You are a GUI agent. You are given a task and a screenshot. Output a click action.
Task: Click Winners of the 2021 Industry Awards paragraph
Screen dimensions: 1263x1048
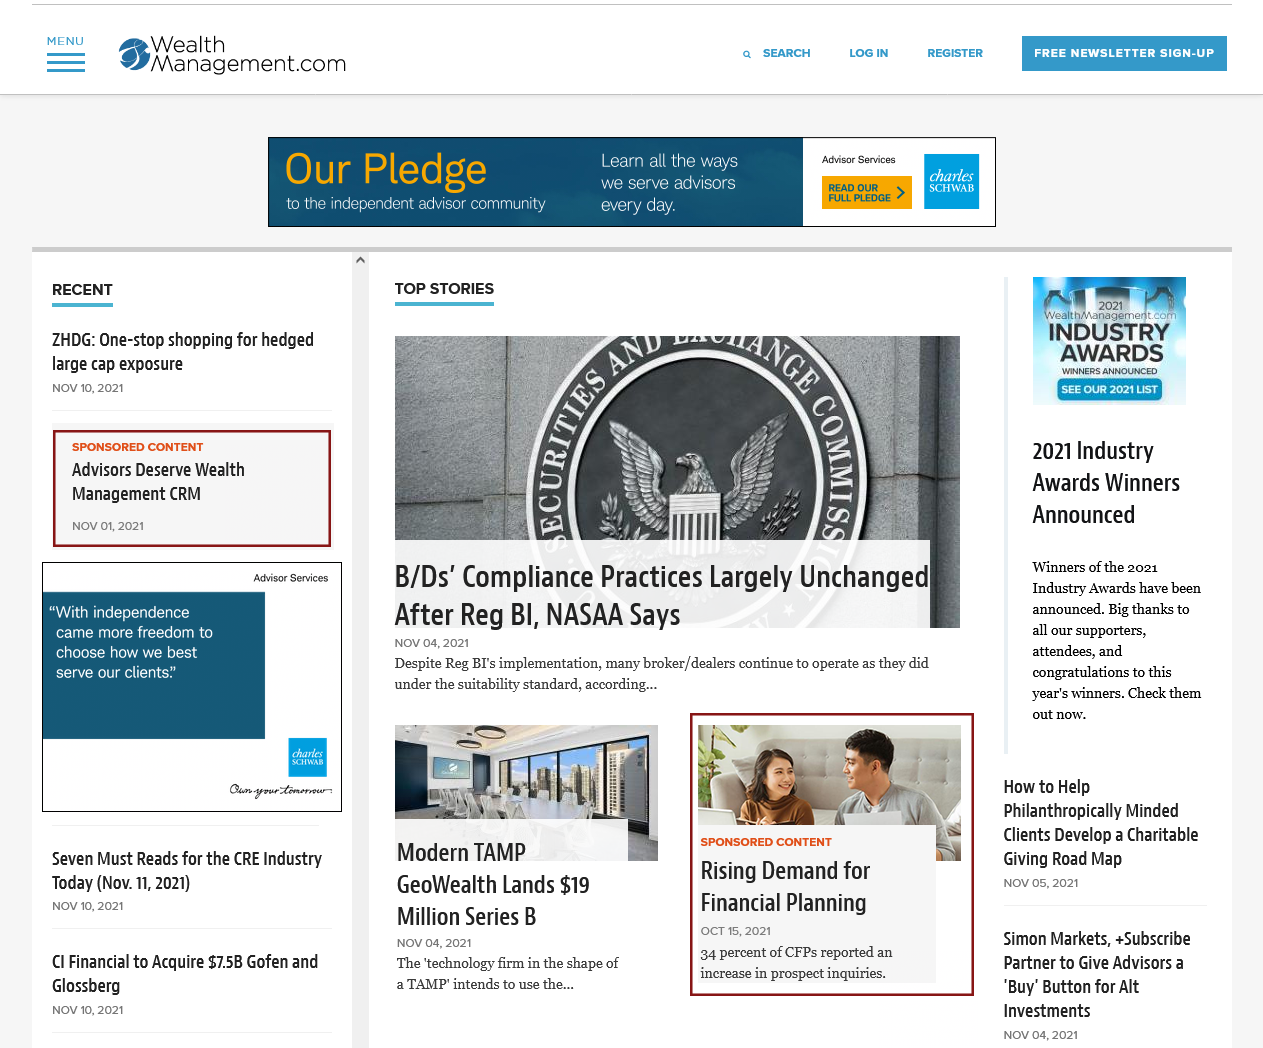[1116, 641]
